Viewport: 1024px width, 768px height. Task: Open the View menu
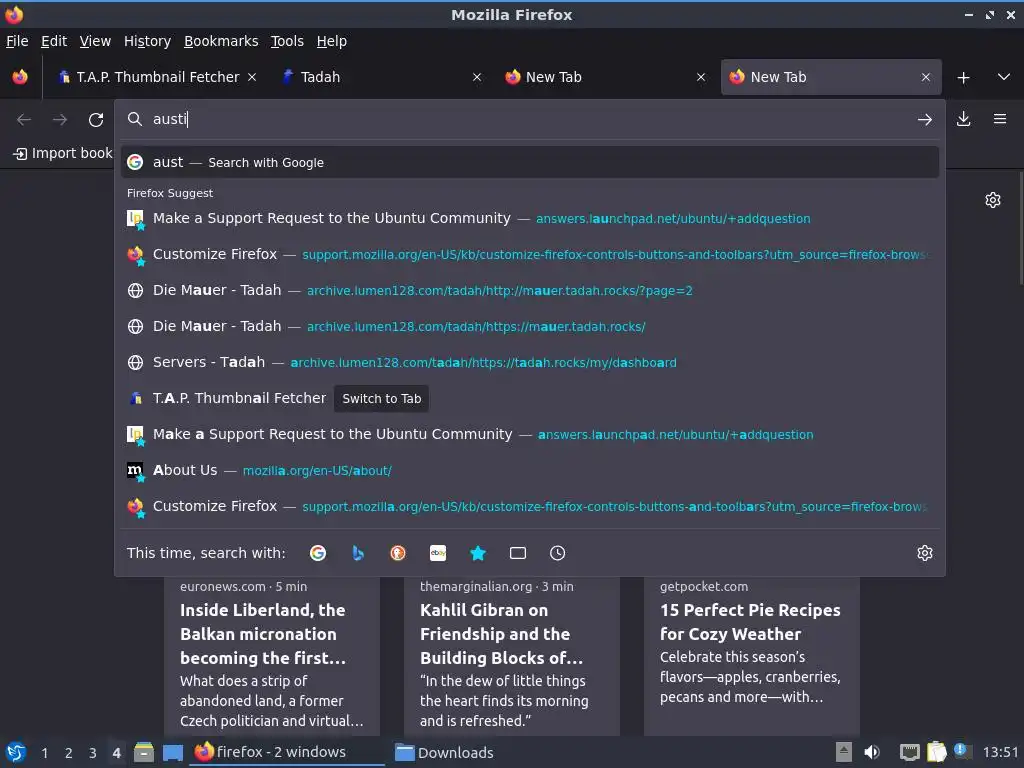pyautogui.click(x=95, y=41)
